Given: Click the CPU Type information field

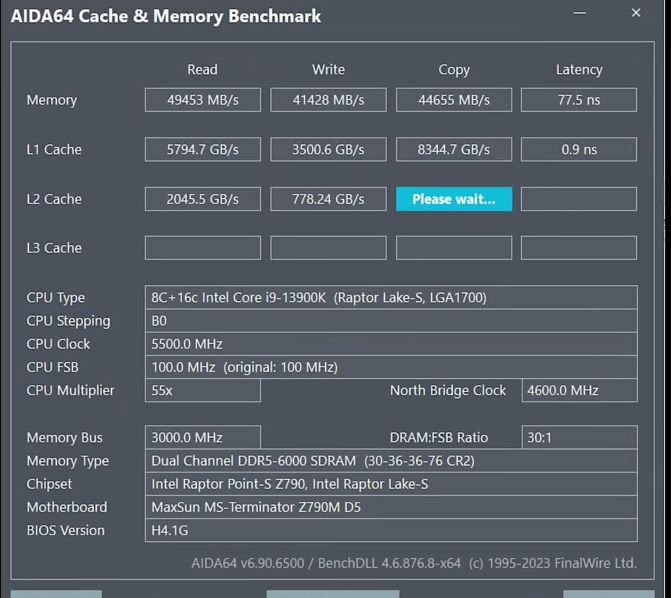Looking at the screenshot, I should [391, 298].
